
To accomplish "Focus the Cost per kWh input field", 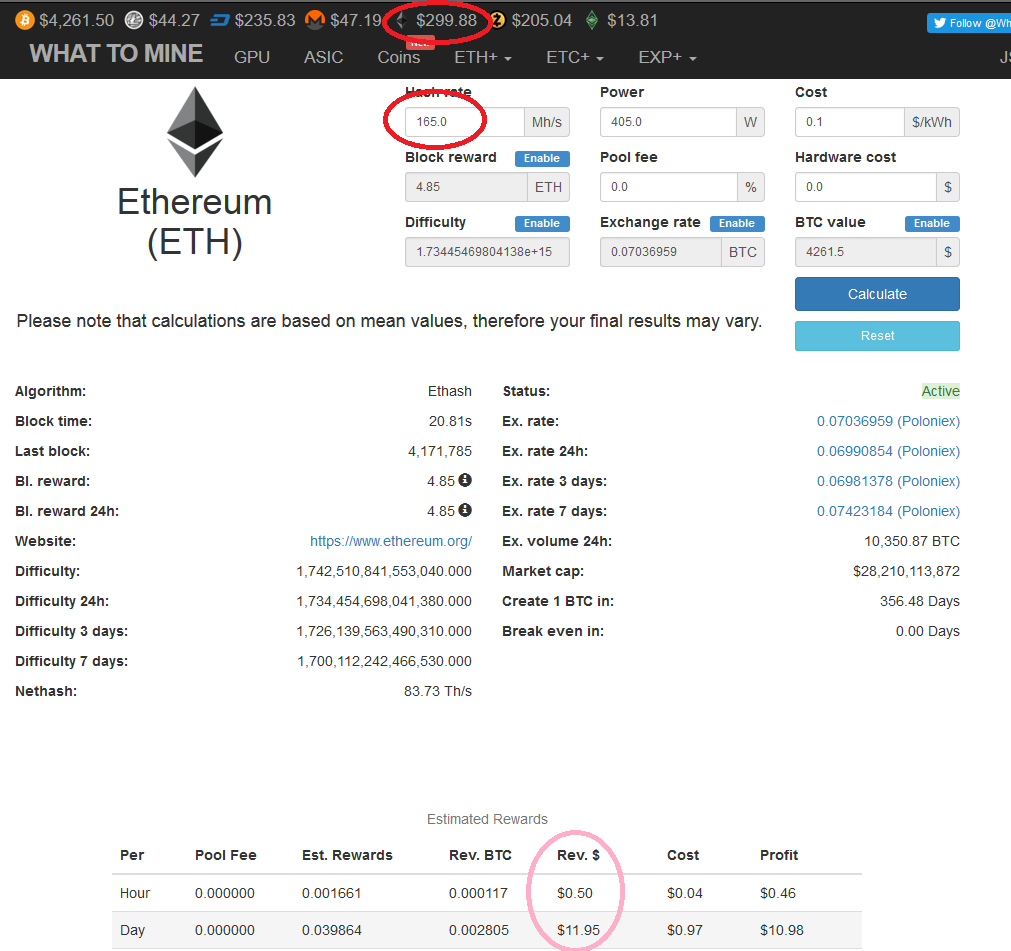I will pos(849,122).
